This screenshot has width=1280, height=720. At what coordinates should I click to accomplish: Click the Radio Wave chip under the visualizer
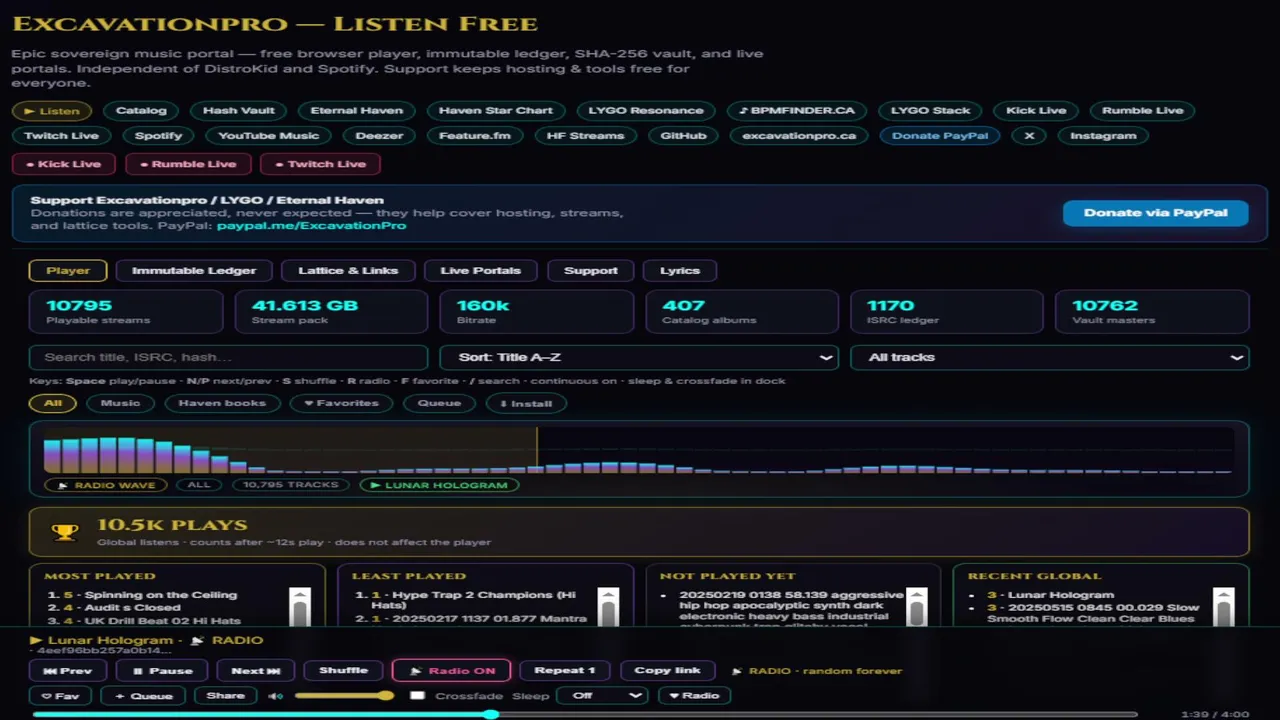click(x=105, y=485)
